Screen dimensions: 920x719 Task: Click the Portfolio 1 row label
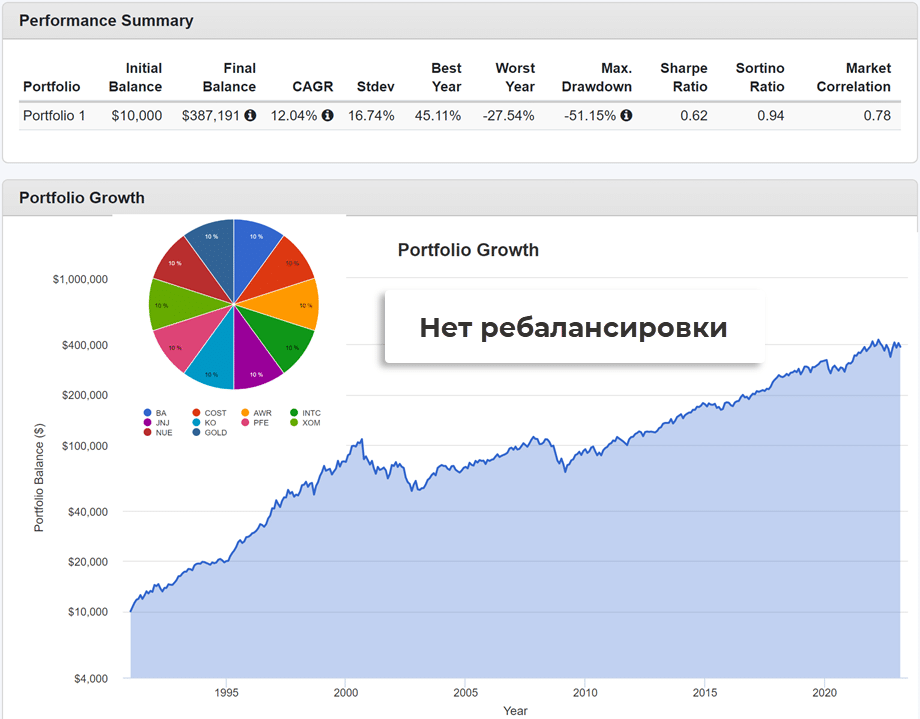coord(54,116)
